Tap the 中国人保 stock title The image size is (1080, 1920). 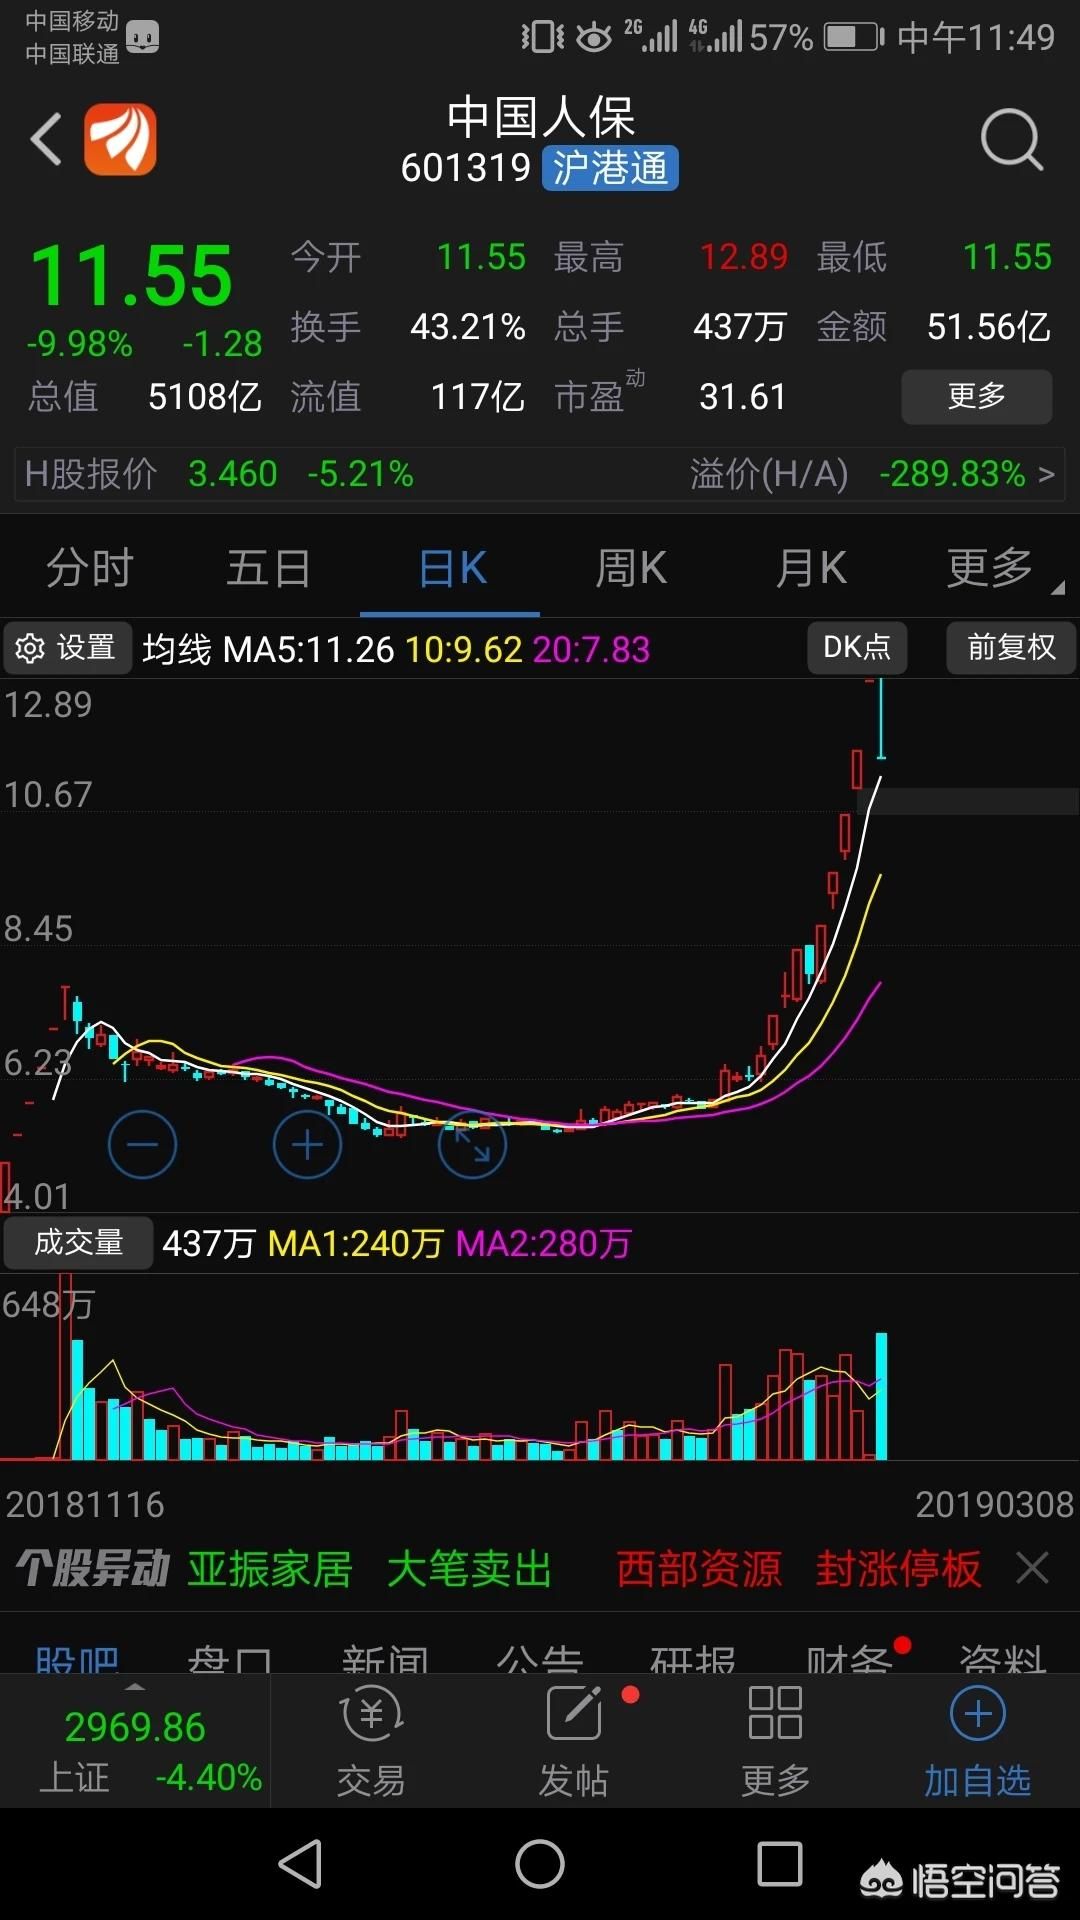540,117
